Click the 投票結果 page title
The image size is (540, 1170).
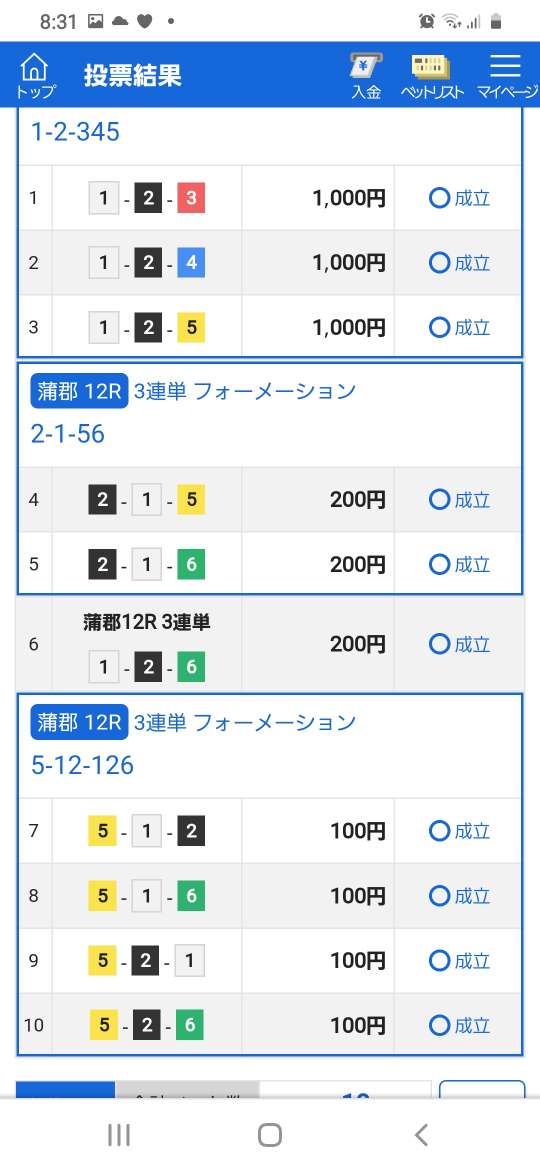click(132, 75)
